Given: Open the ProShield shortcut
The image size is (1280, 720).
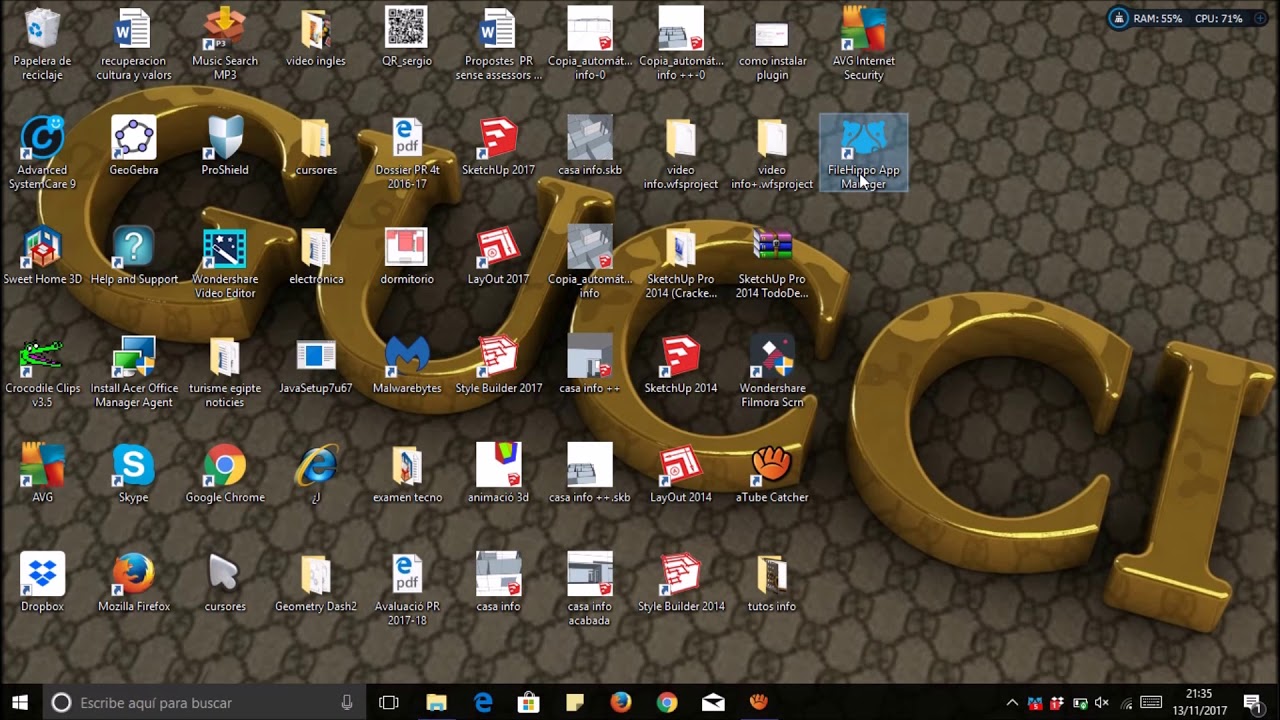Looking at the screenshot, I should point(225,146).
